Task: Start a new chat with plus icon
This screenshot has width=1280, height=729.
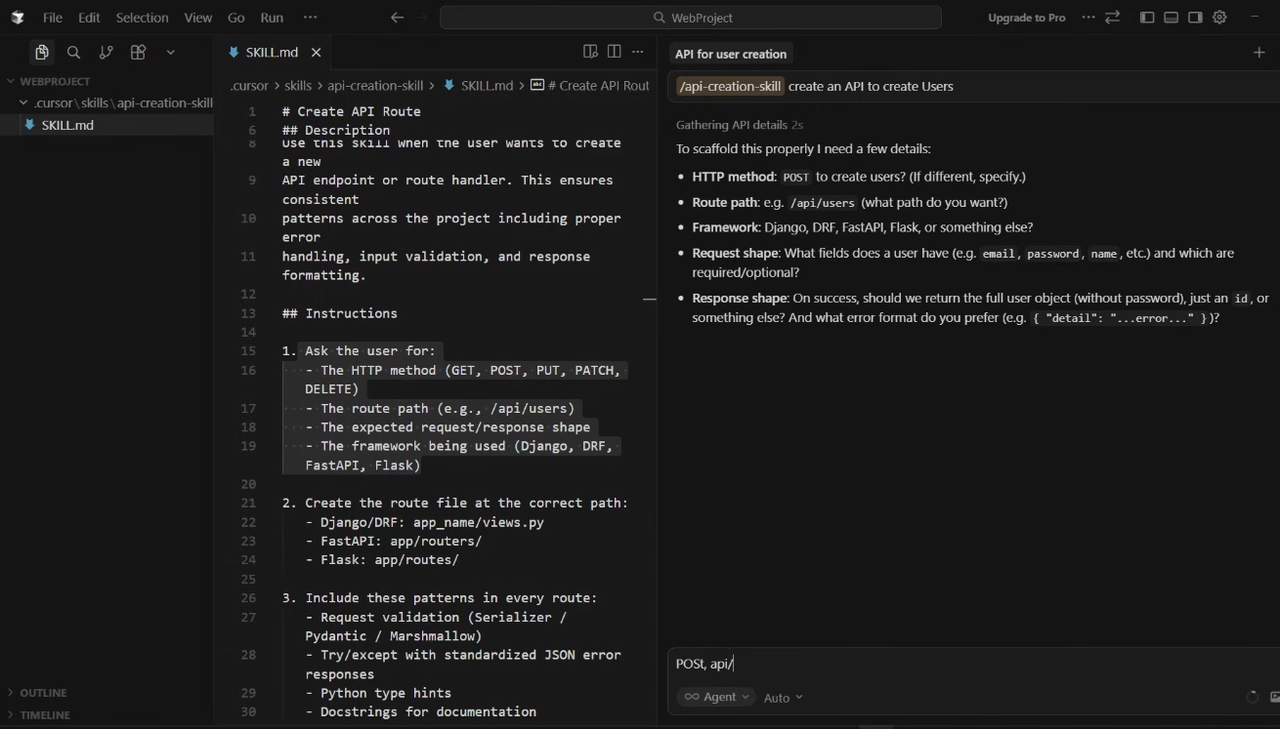Action: coord(1259,53)
